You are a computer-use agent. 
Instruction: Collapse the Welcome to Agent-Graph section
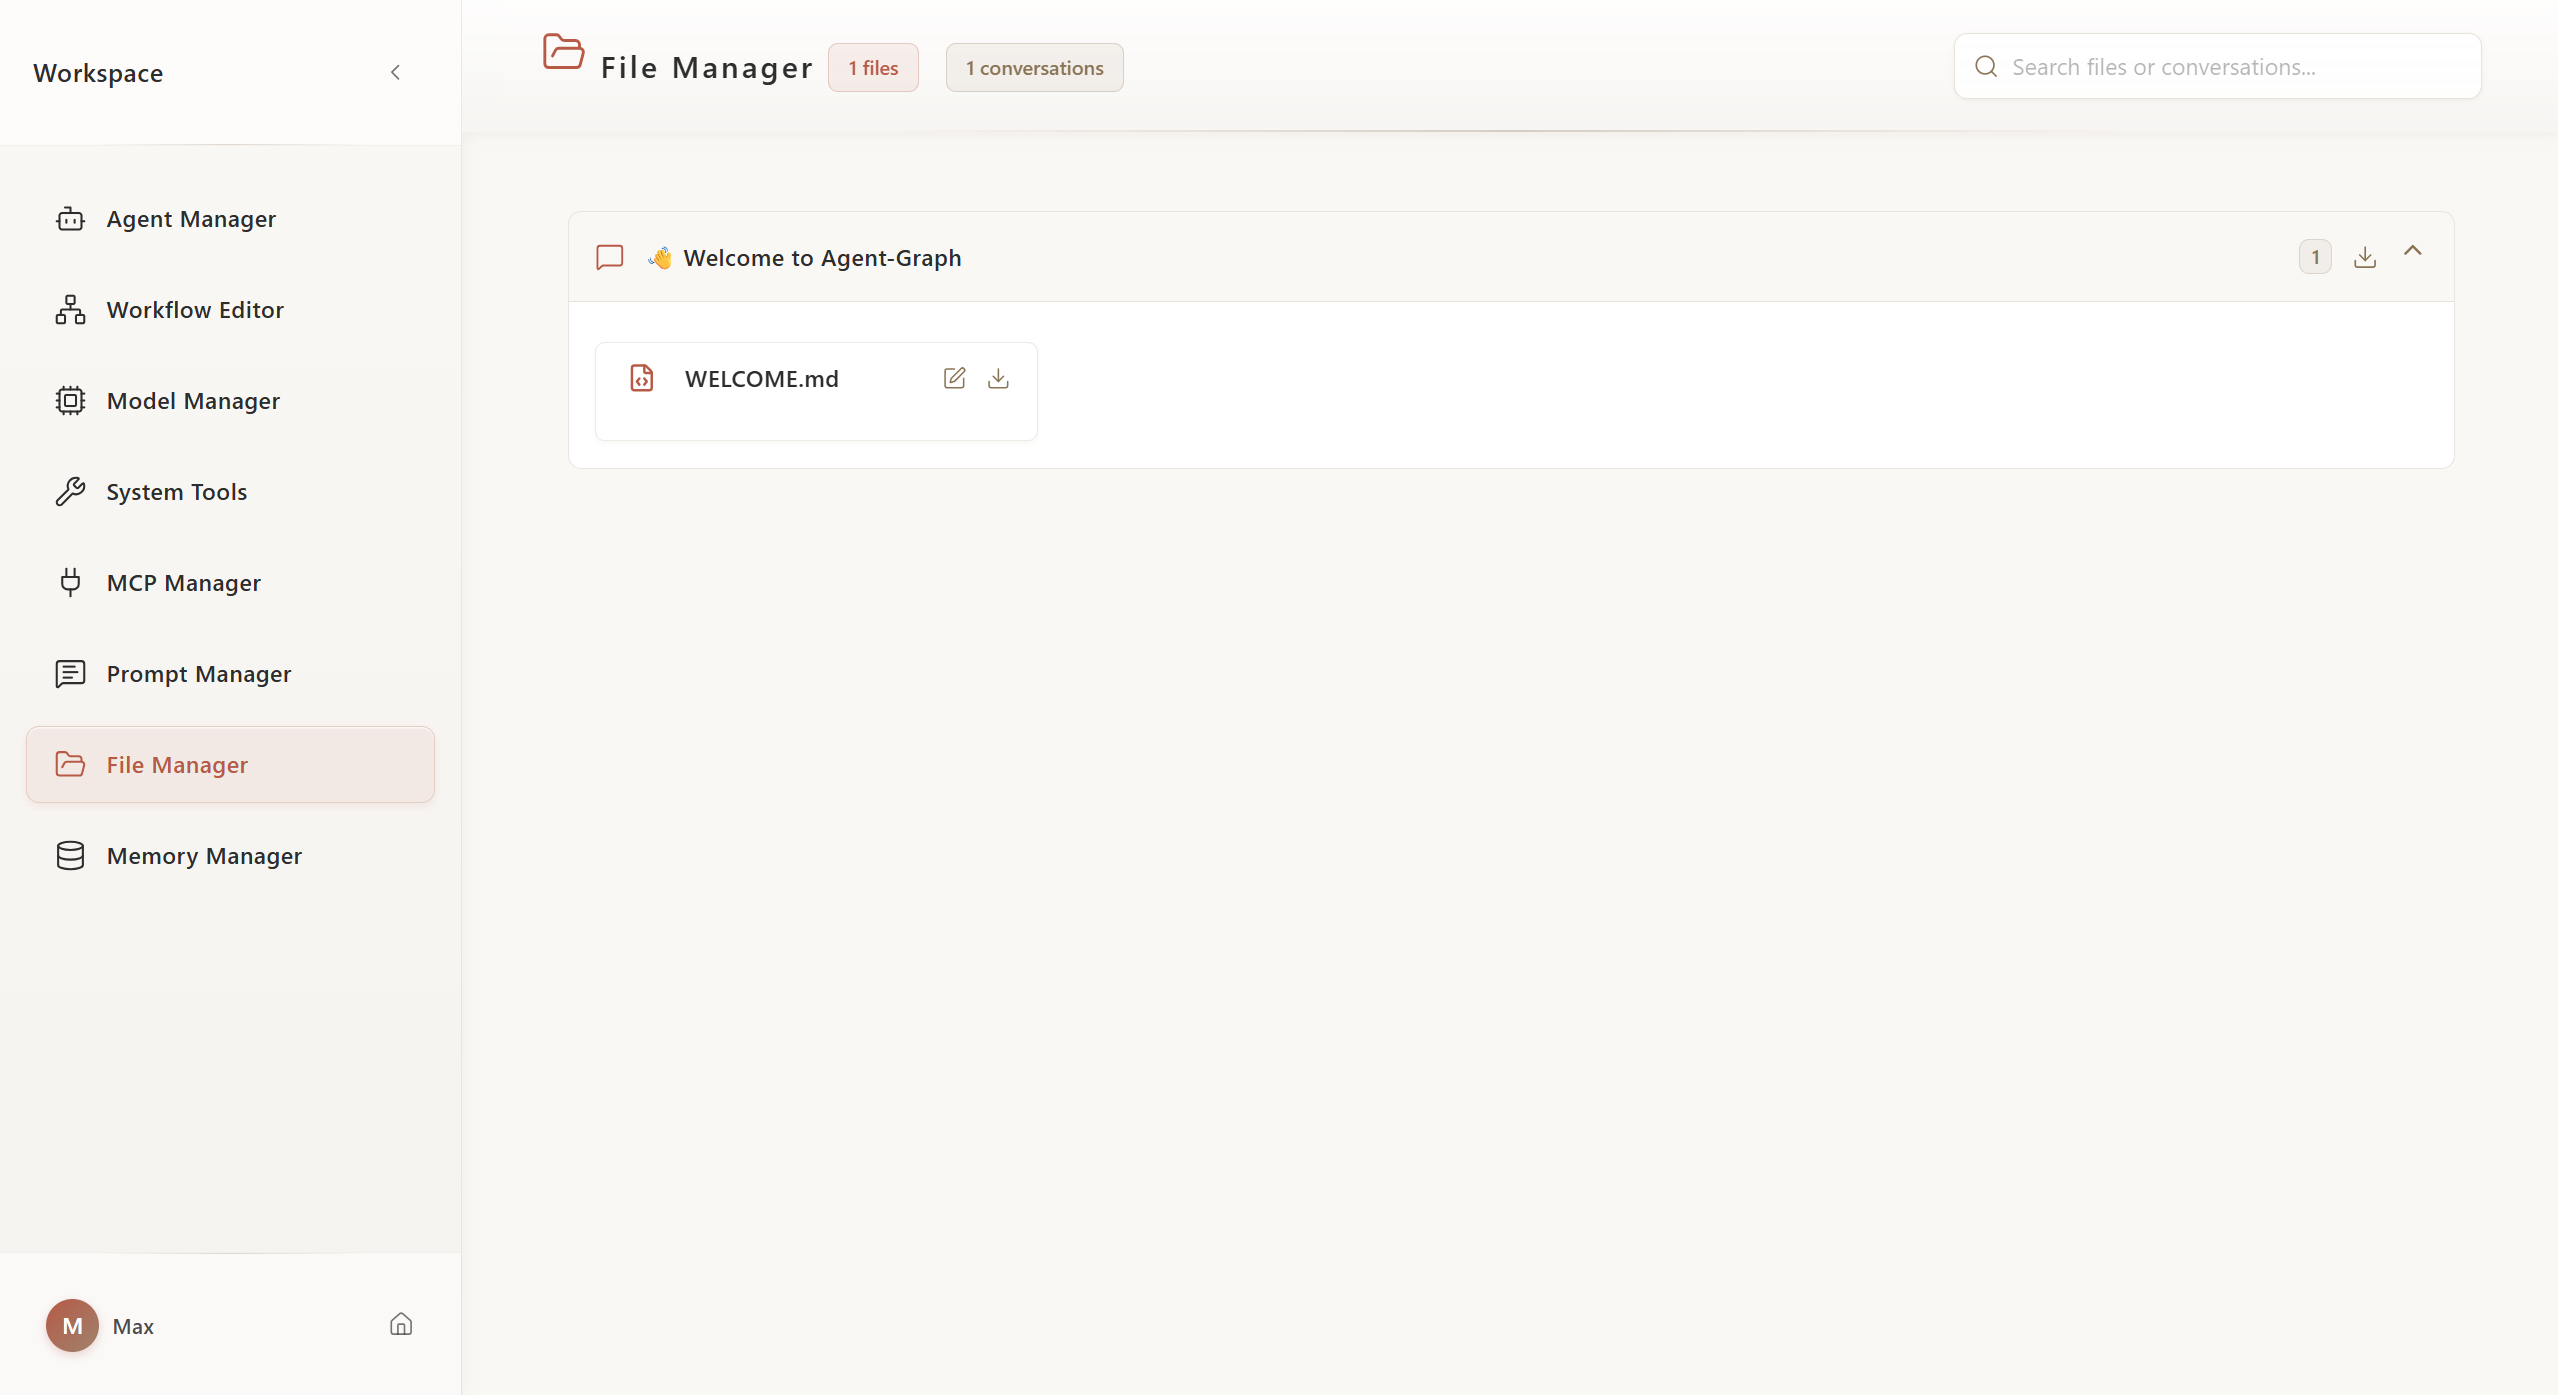point(2413,253)
